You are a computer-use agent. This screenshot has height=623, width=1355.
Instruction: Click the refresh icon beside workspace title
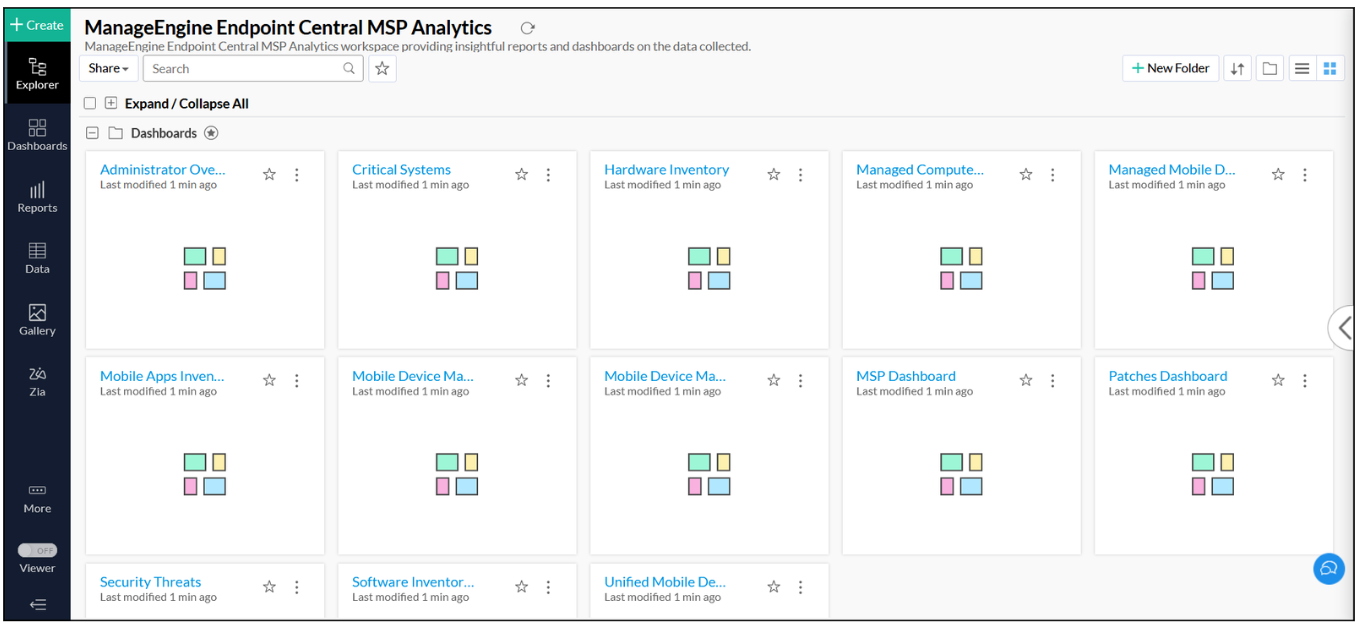coord(528,28)
